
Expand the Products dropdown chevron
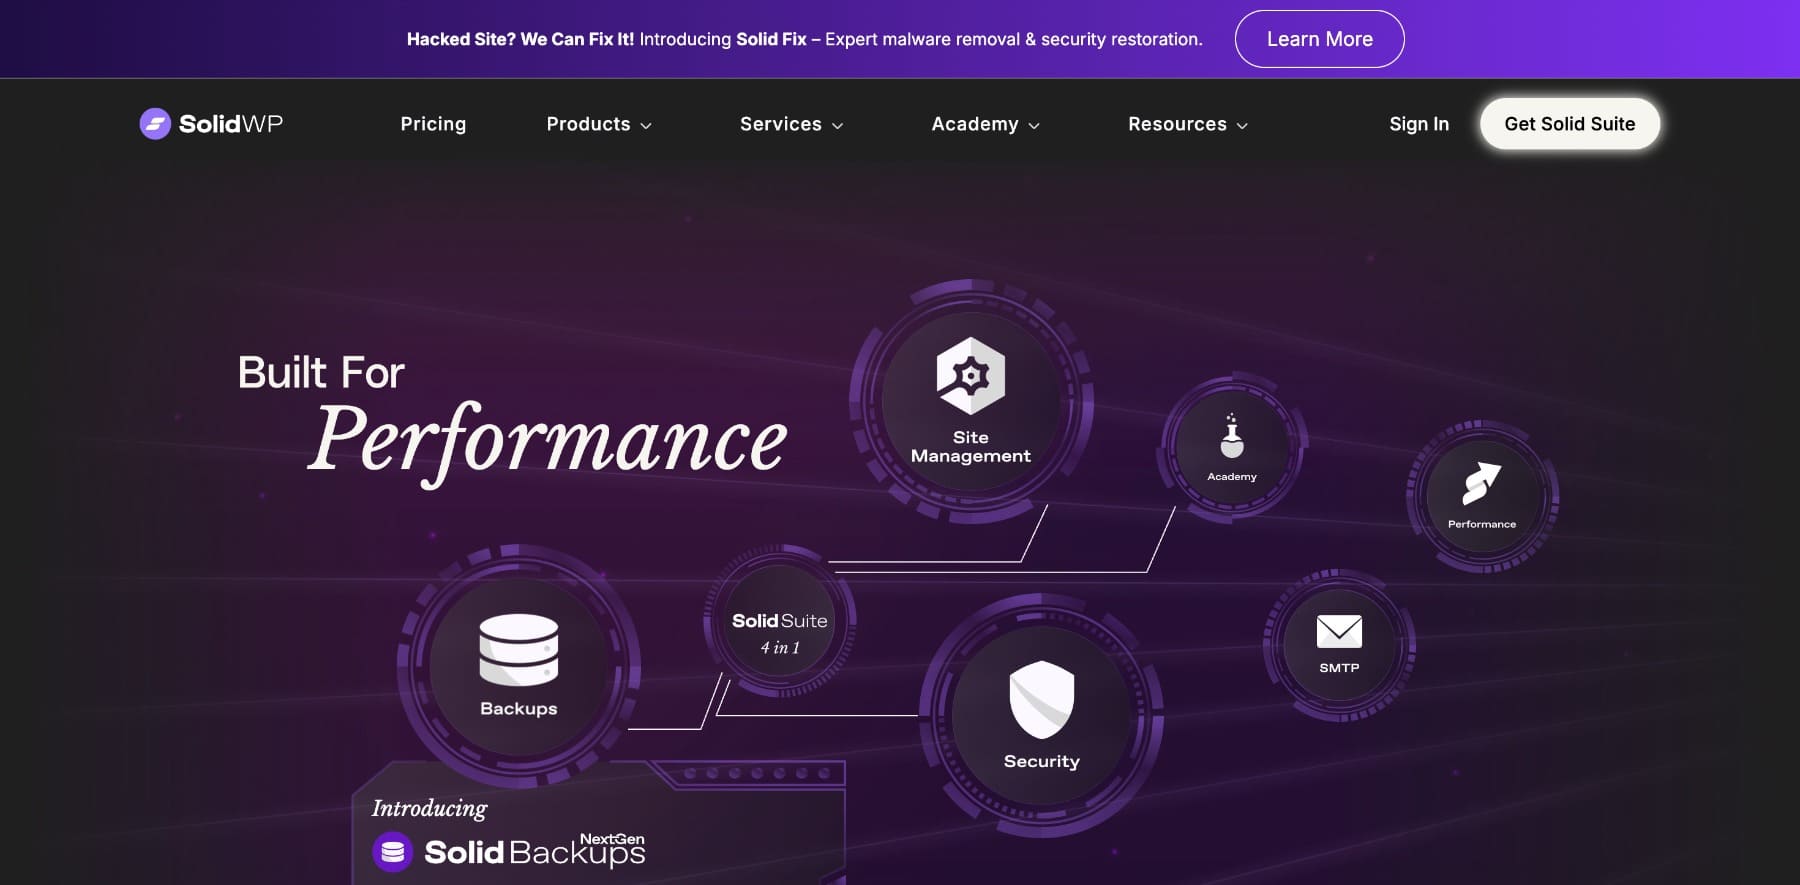coord(646,126)
